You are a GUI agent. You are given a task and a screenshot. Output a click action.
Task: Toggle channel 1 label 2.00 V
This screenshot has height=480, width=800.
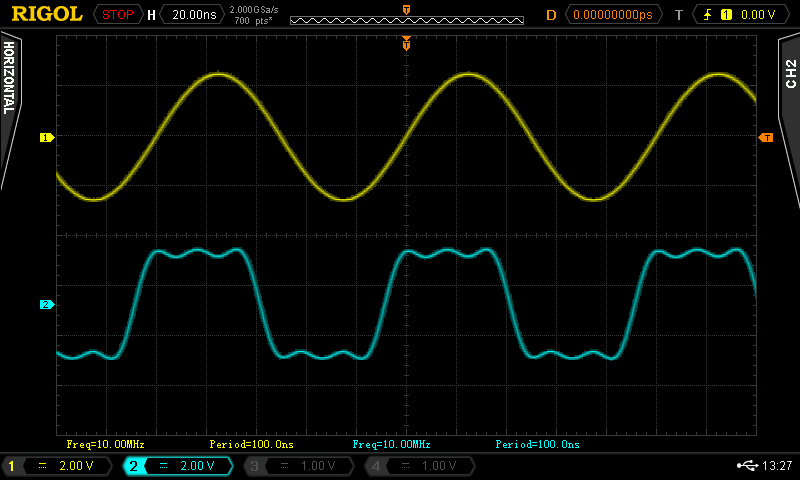click(57, 466)
